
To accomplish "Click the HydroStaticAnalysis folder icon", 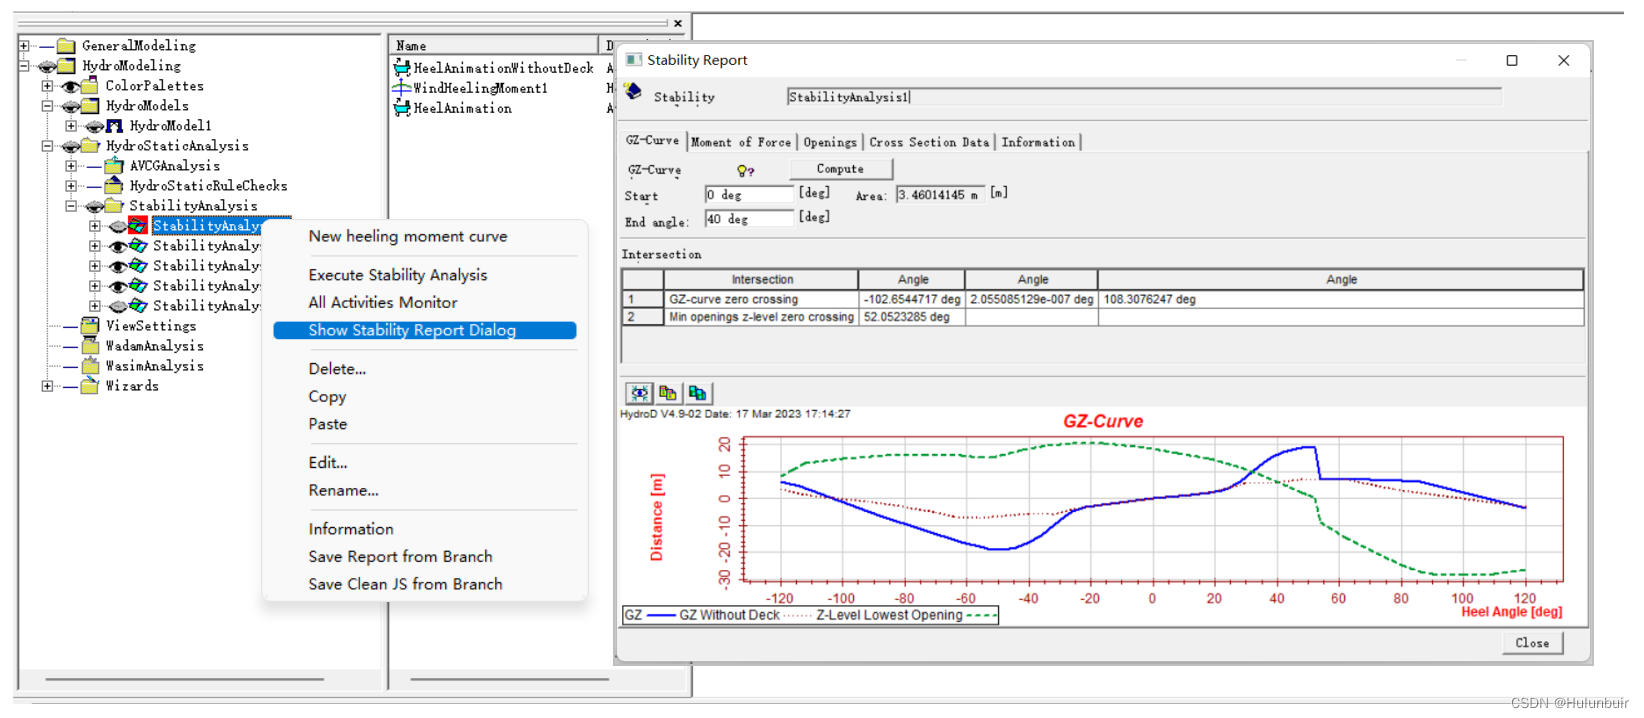I will 90,146.
